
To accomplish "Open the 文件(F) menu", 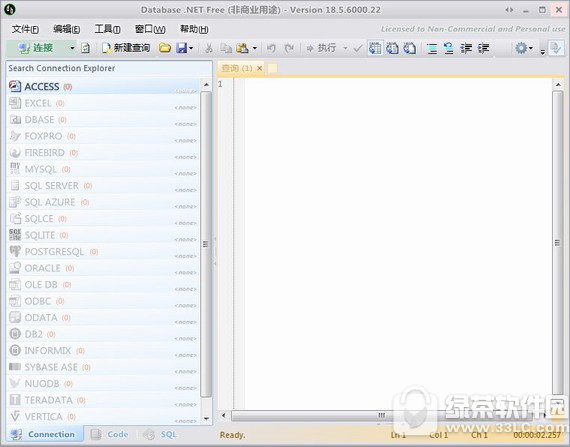I will click(25, 29).
